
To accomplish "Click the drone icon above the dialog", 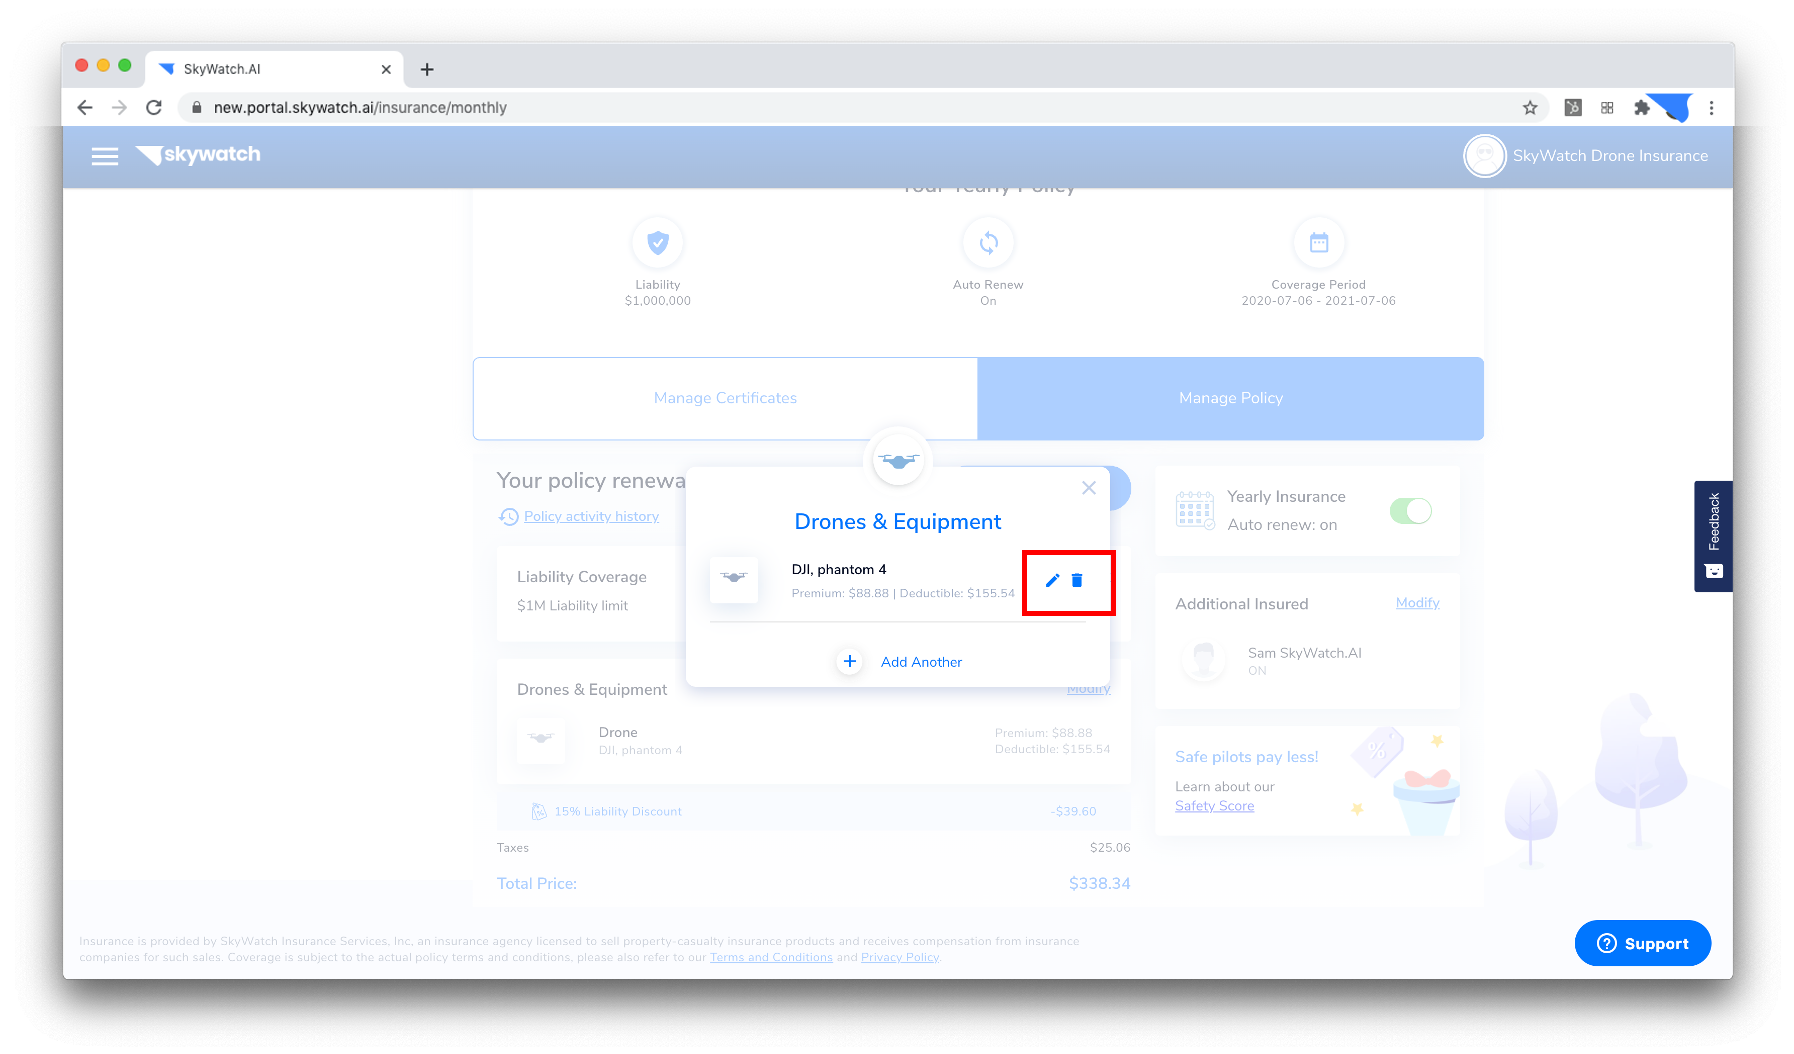I will point(898,461).
